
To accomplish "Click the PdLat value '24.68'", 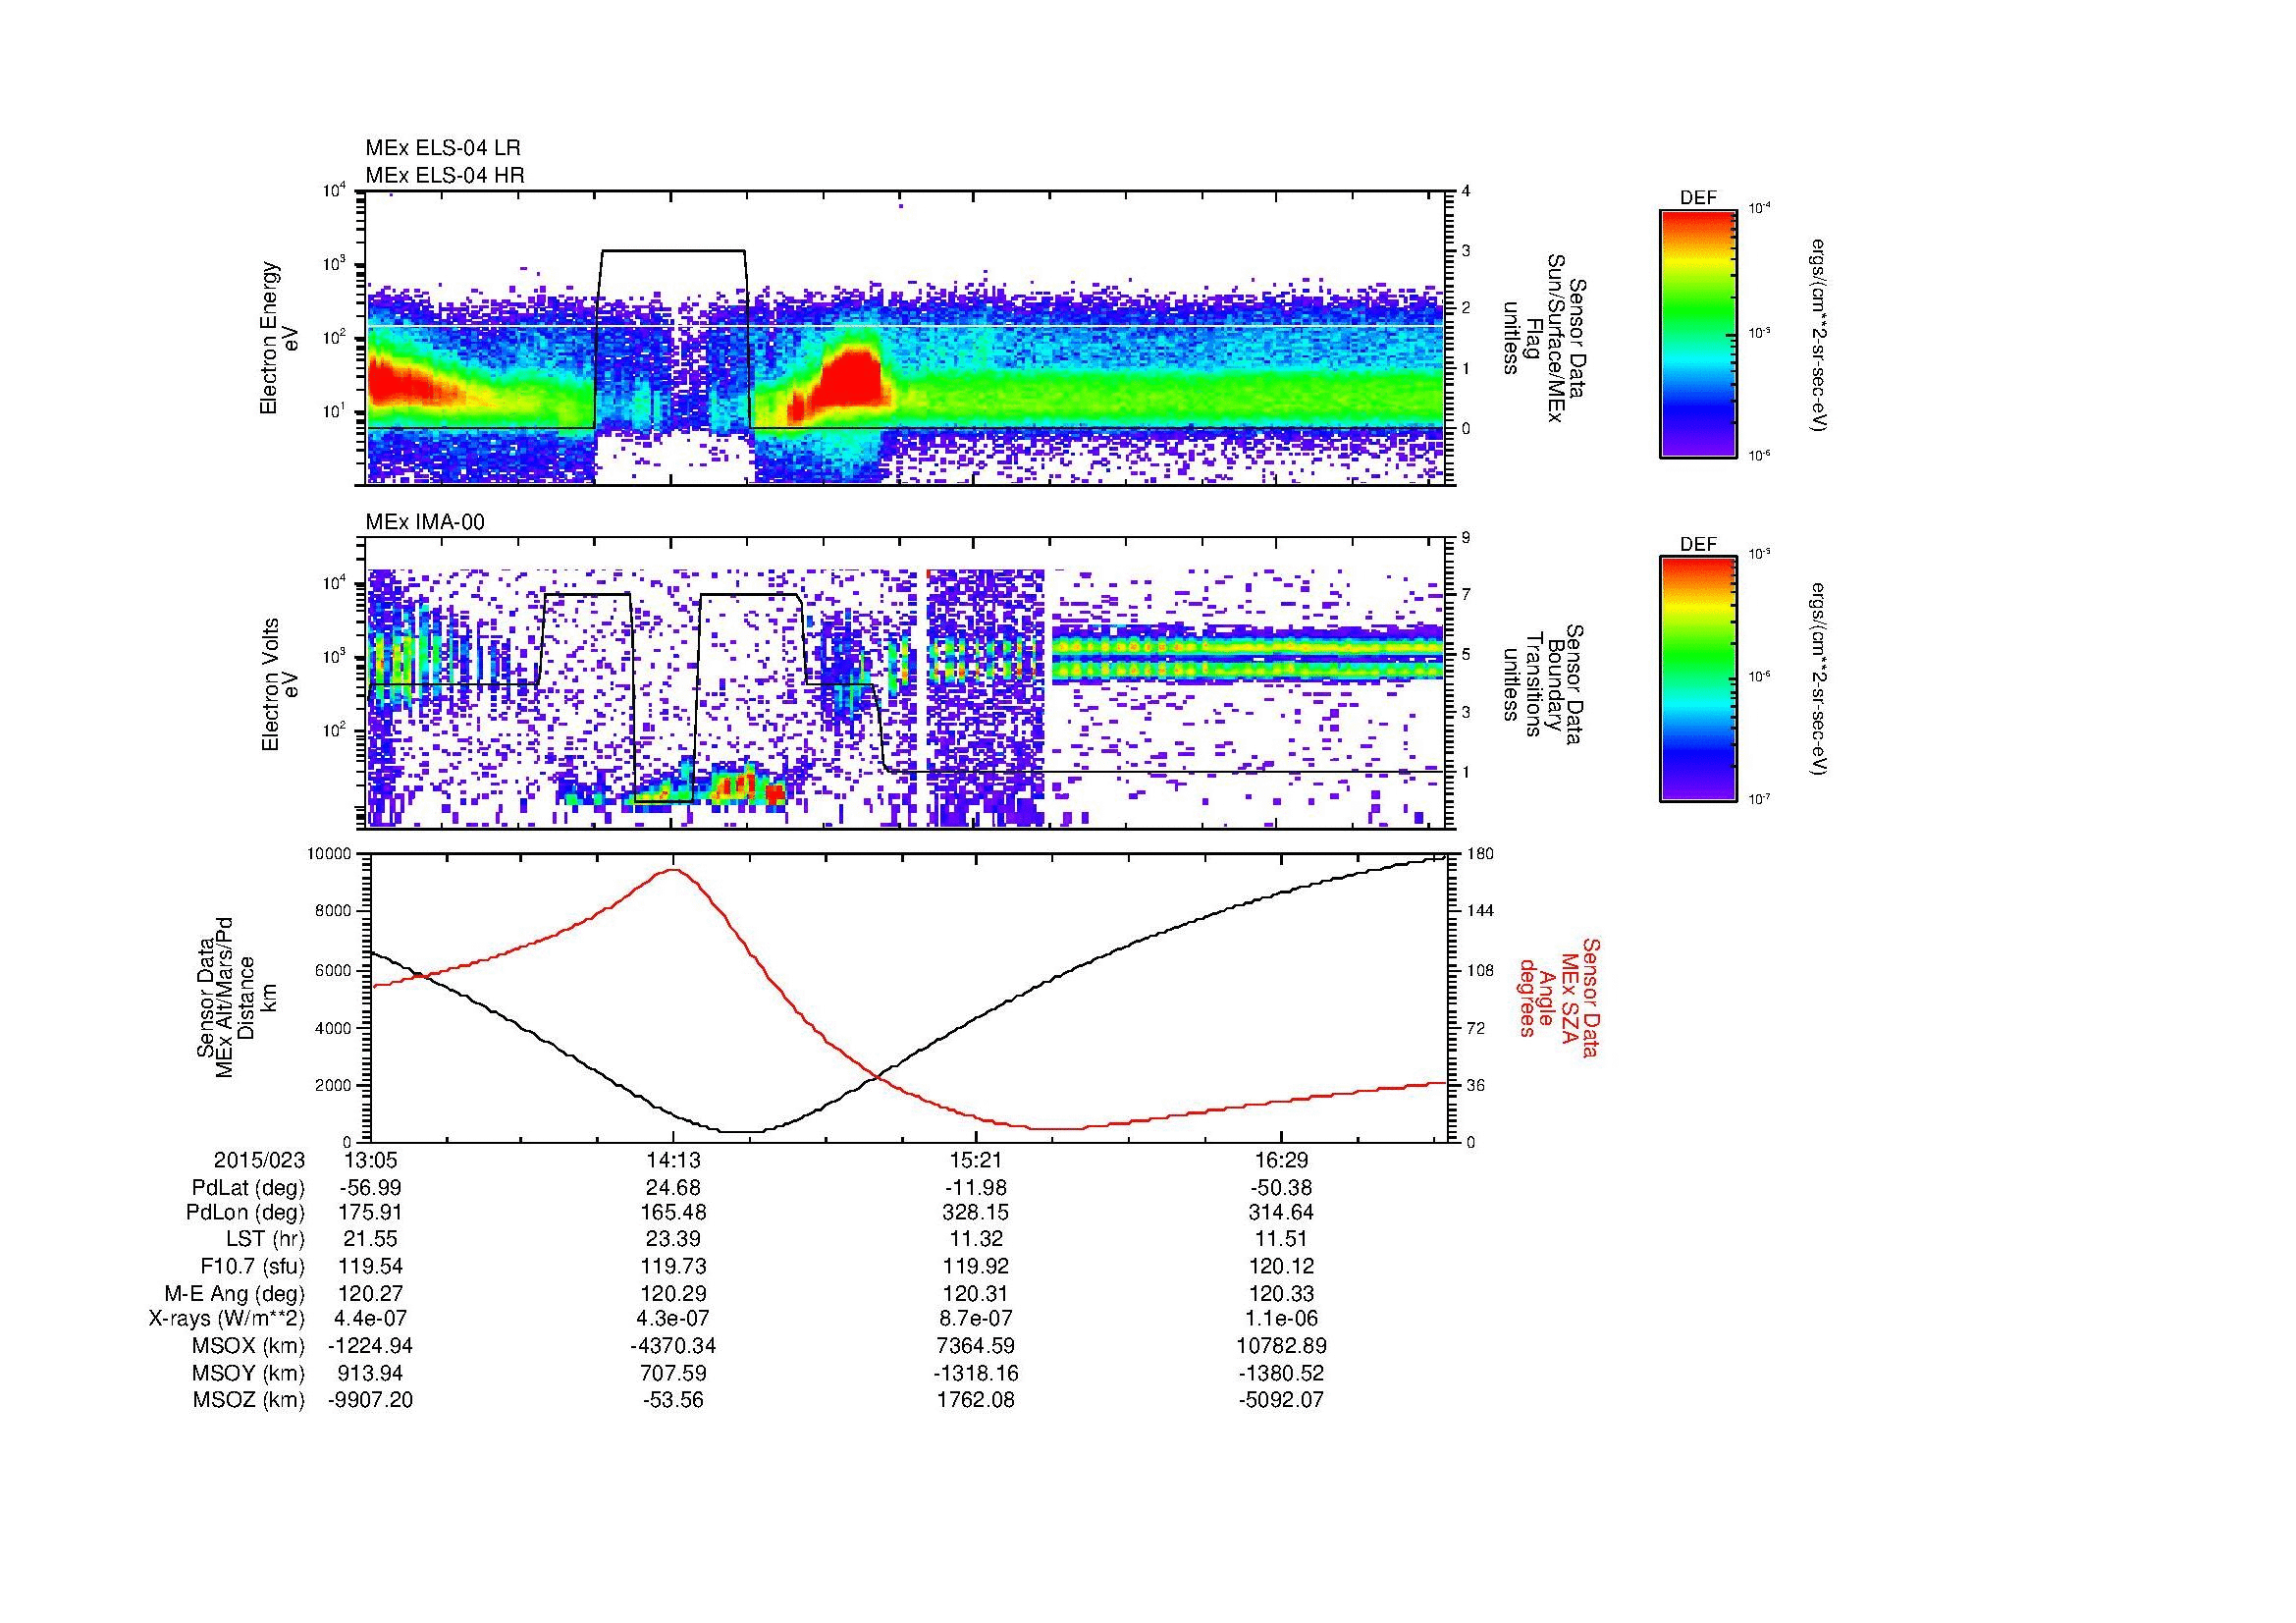I will 673,1188.
